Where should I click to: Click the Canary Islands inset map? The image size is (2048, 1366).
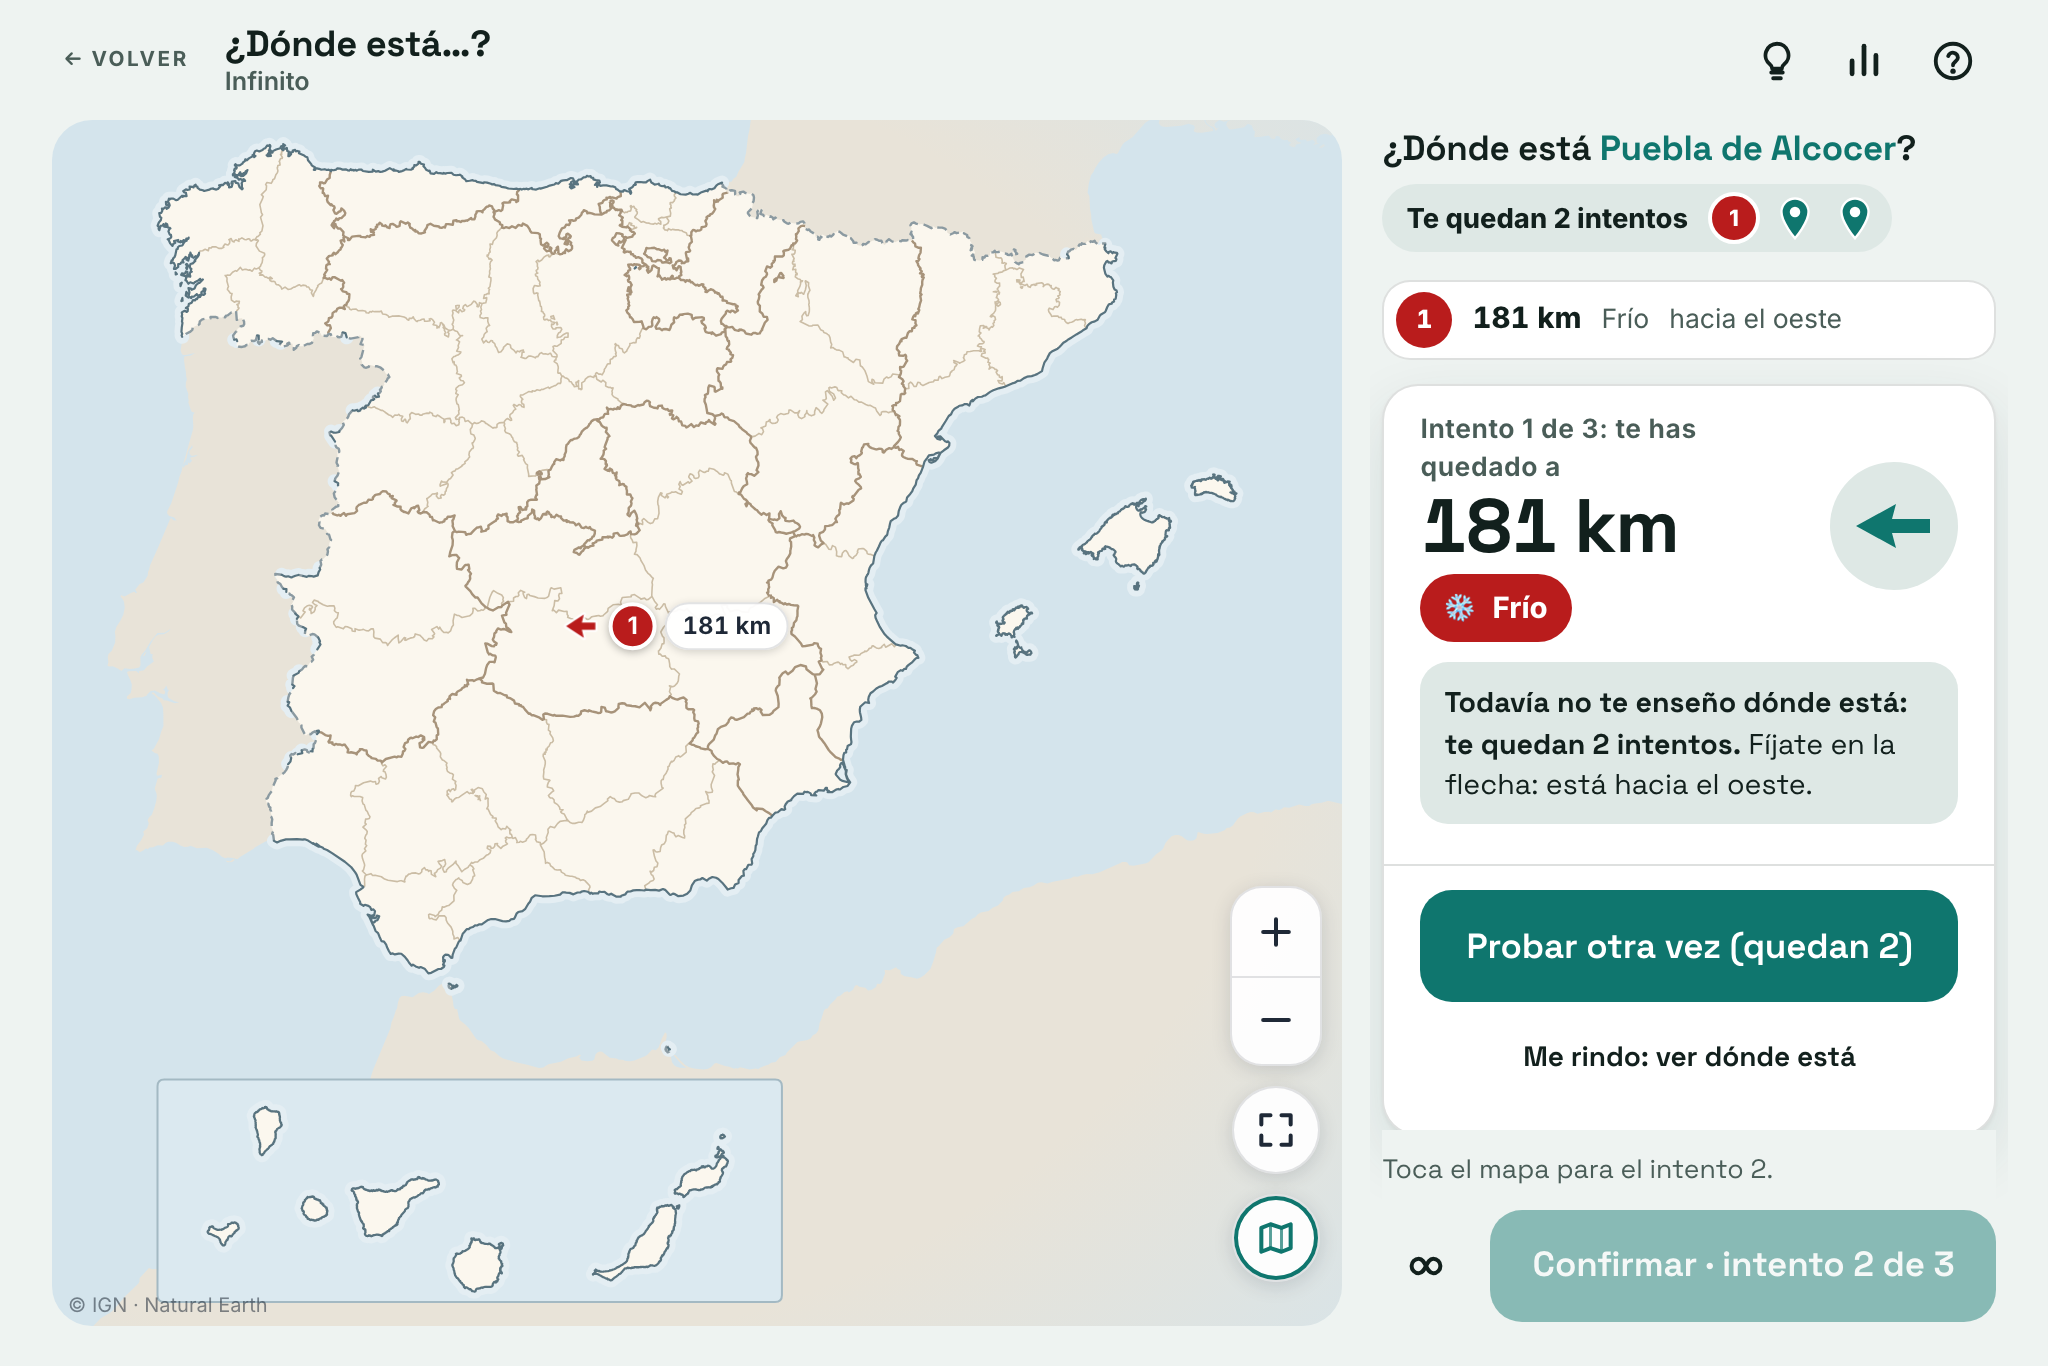pyautogui.click(x=470, y=1190)
